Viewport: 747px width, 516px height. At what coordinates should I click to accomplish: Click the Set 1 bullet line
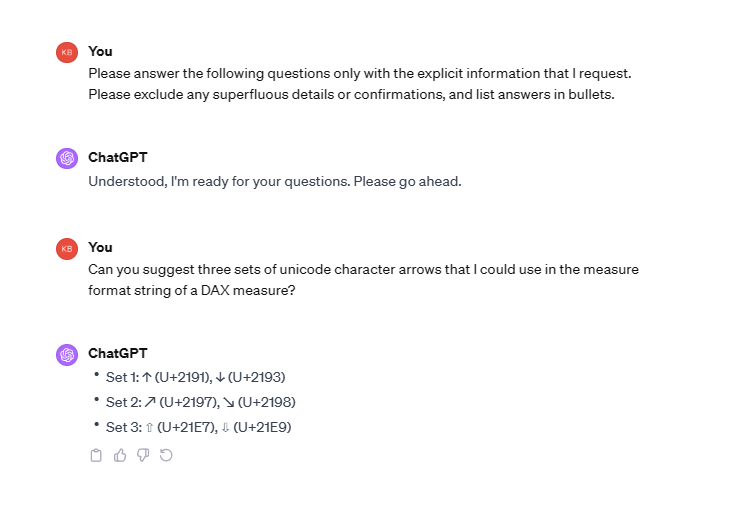coord(195,377)
